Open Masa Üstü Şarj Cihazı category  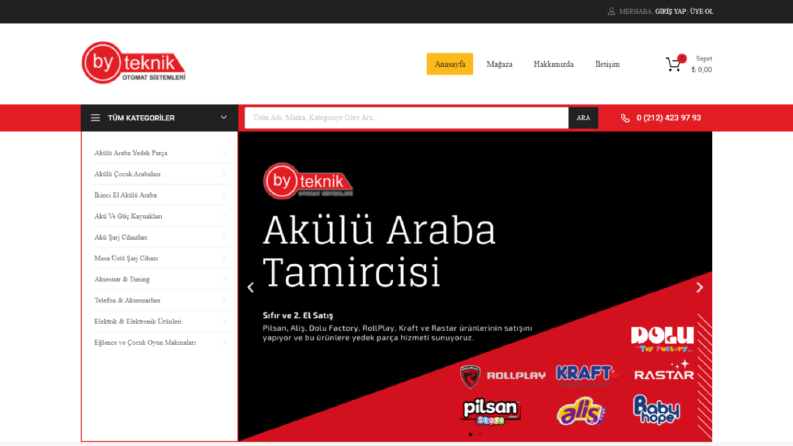click(x=126, y=258)
